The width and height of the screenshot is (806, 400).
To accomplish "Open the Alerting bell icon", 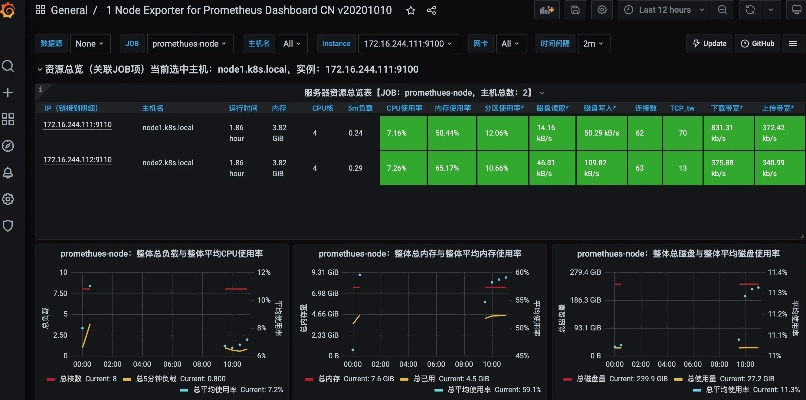I will tap(8, 173).
